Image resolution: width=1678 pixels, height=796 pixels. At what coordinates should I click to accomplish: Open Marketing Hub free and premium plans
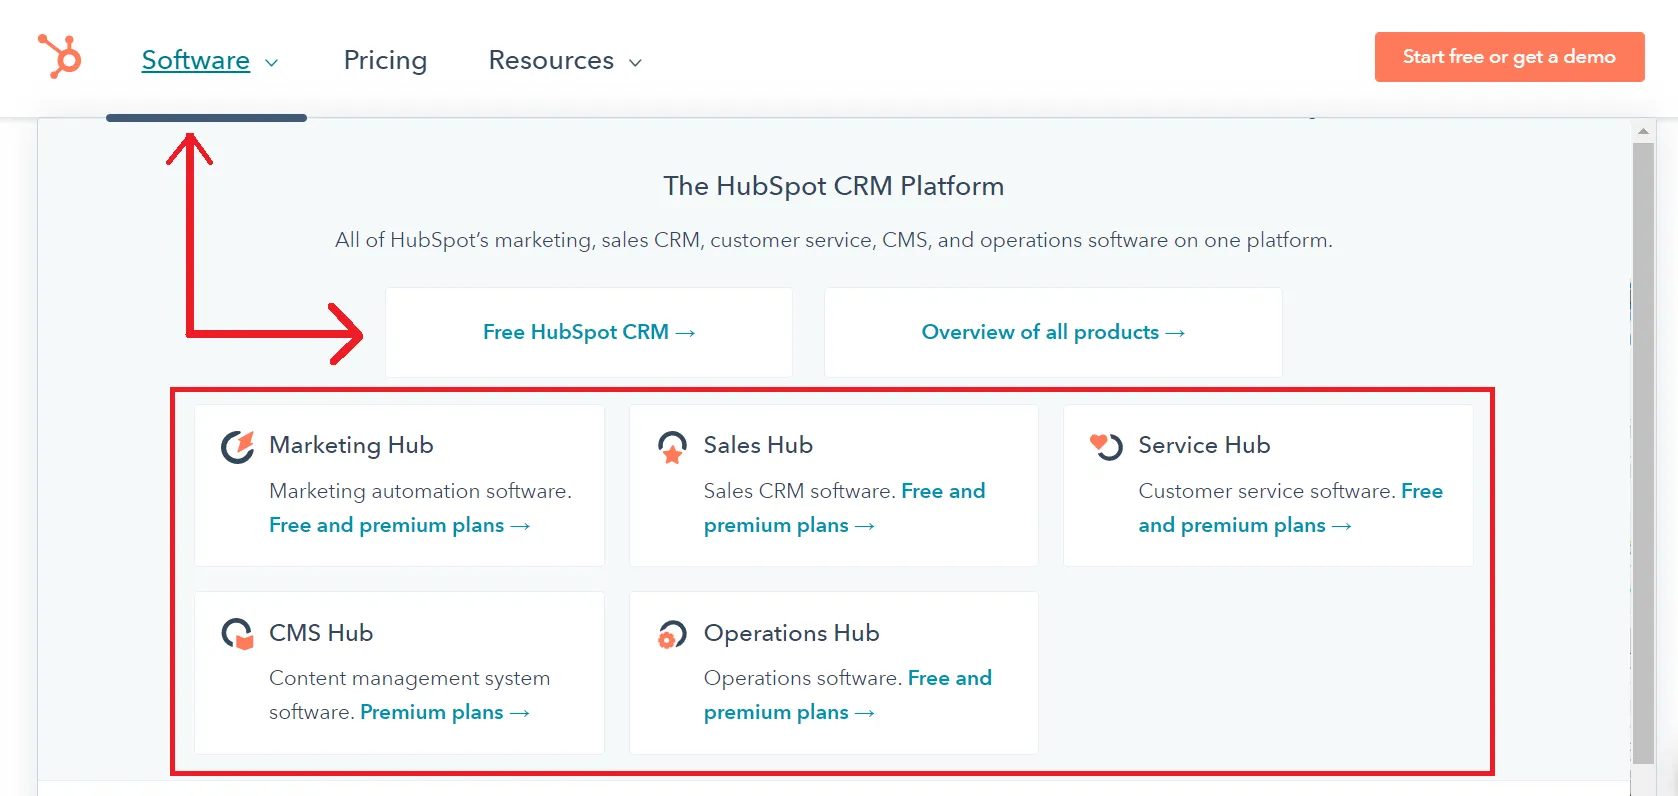click(x=398, y=525)
